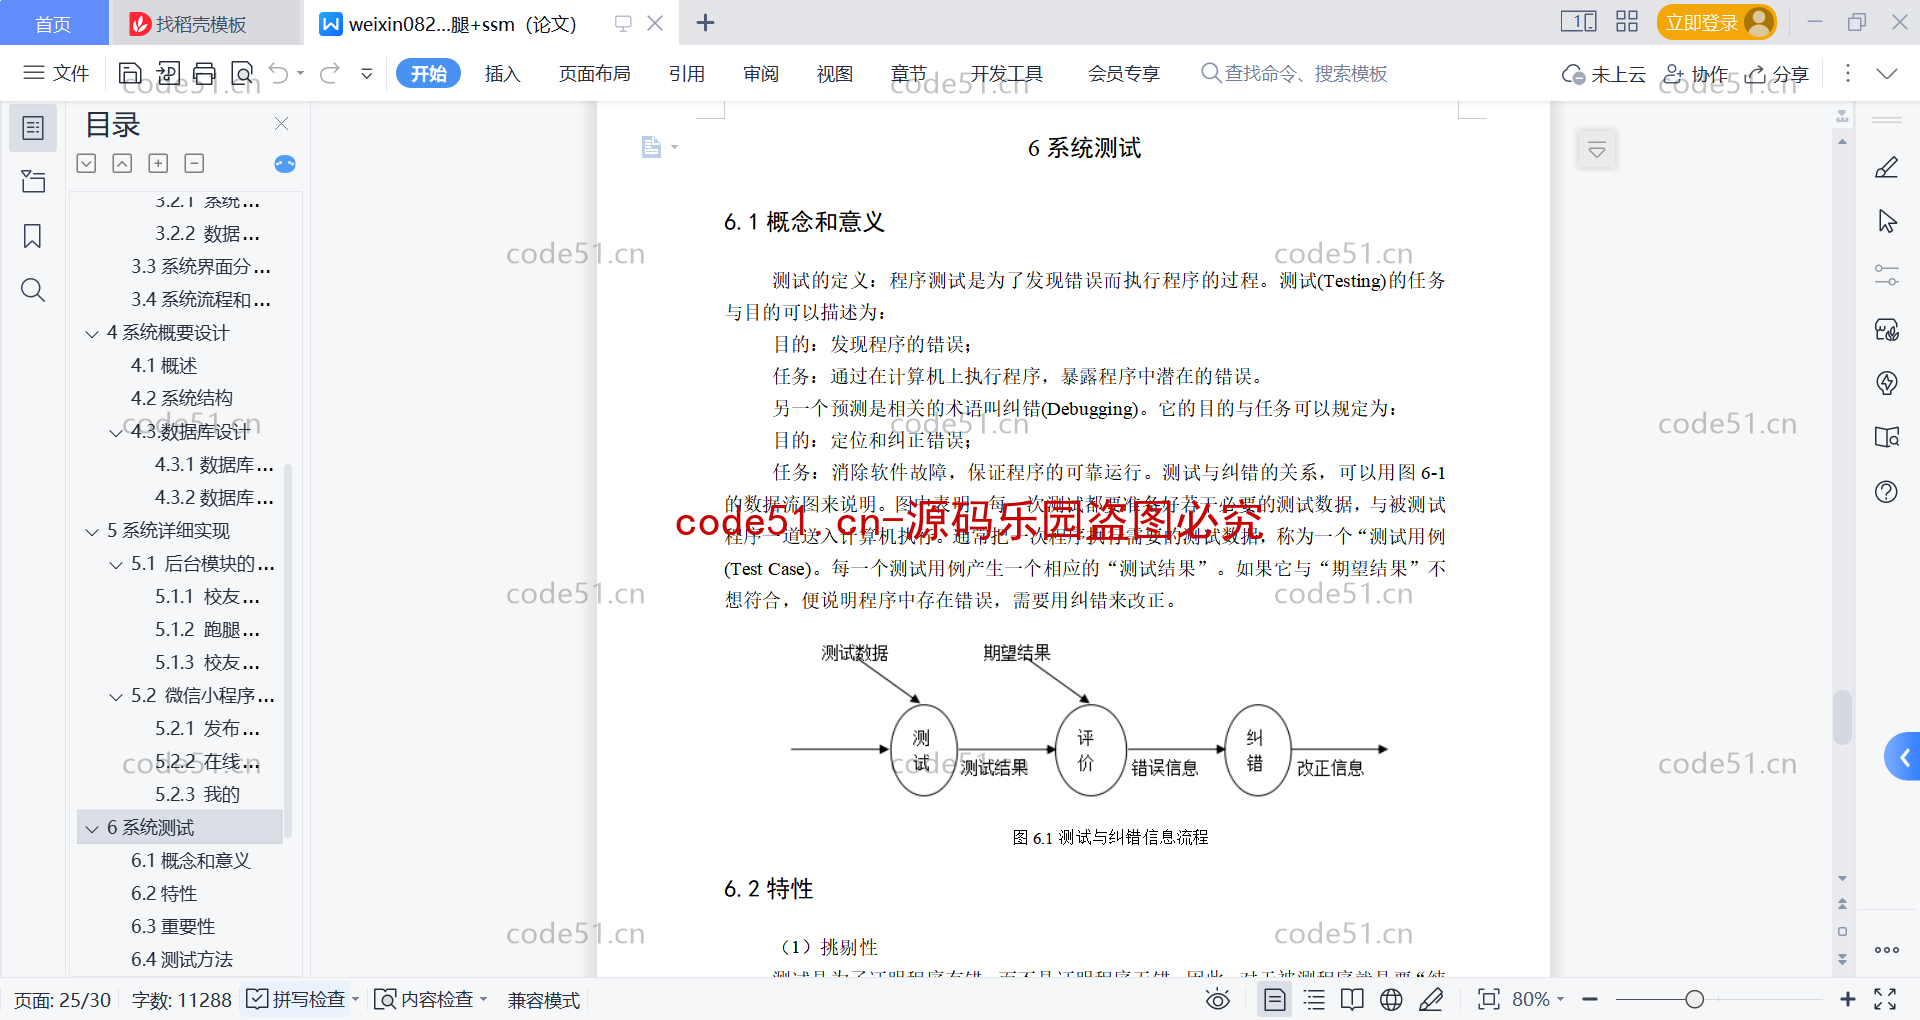This screenshot has height=1020, width=1920.
Task: Collapse the 5.1 后台模块 node
Action: (116, 564)
